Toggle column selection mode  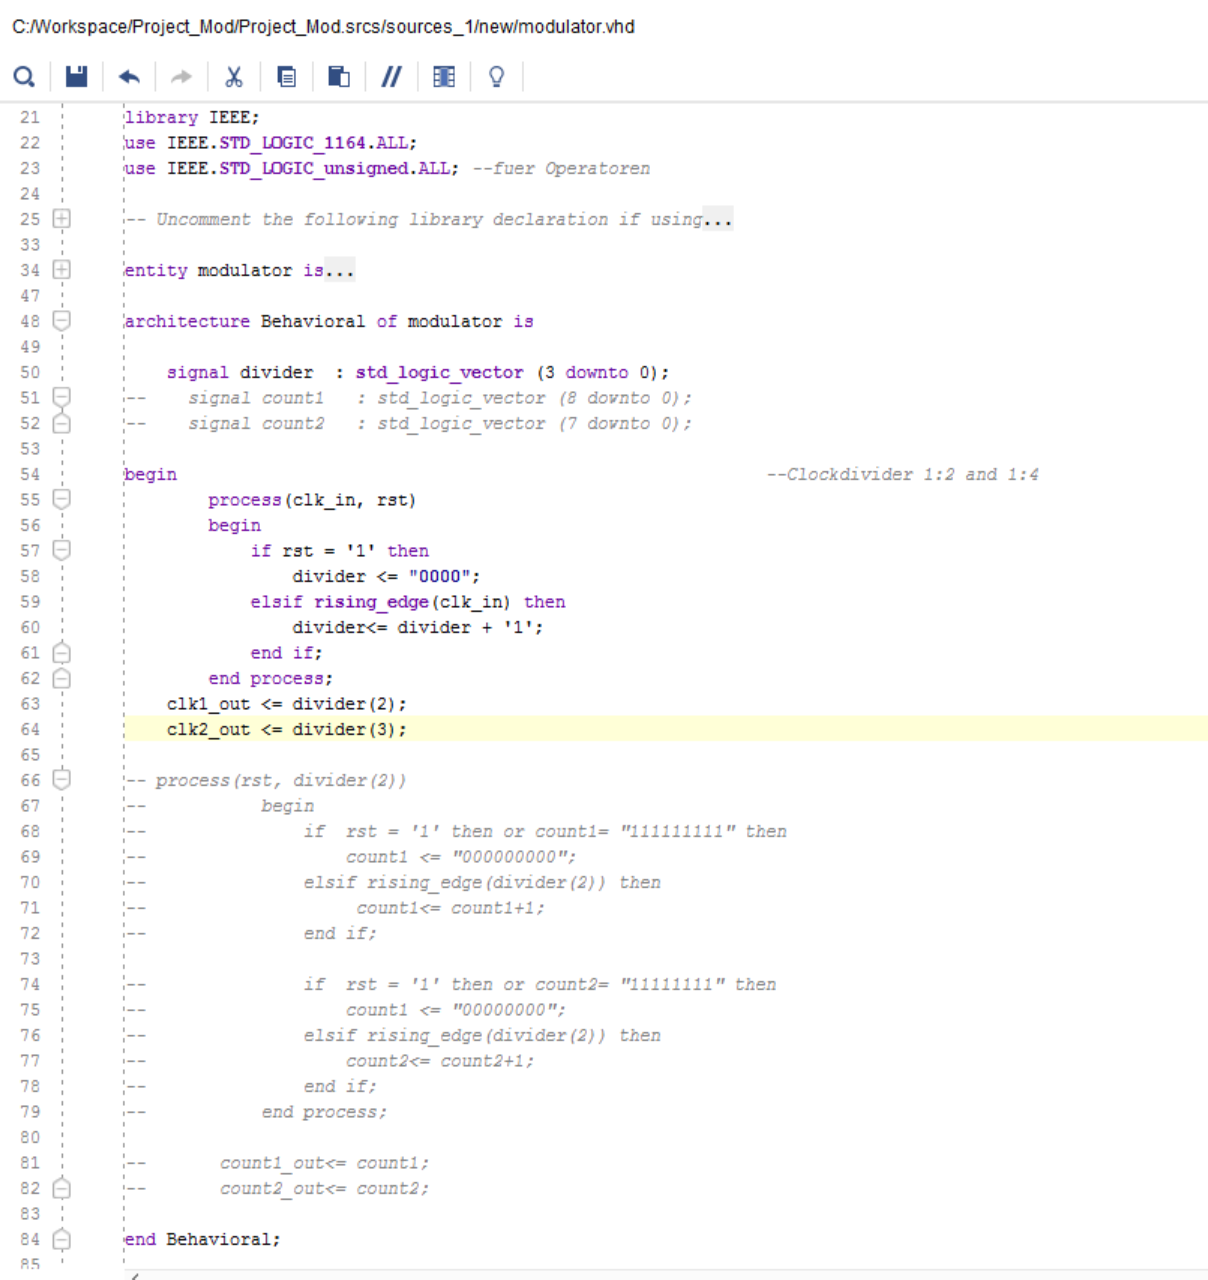click(x=444, y=76)
